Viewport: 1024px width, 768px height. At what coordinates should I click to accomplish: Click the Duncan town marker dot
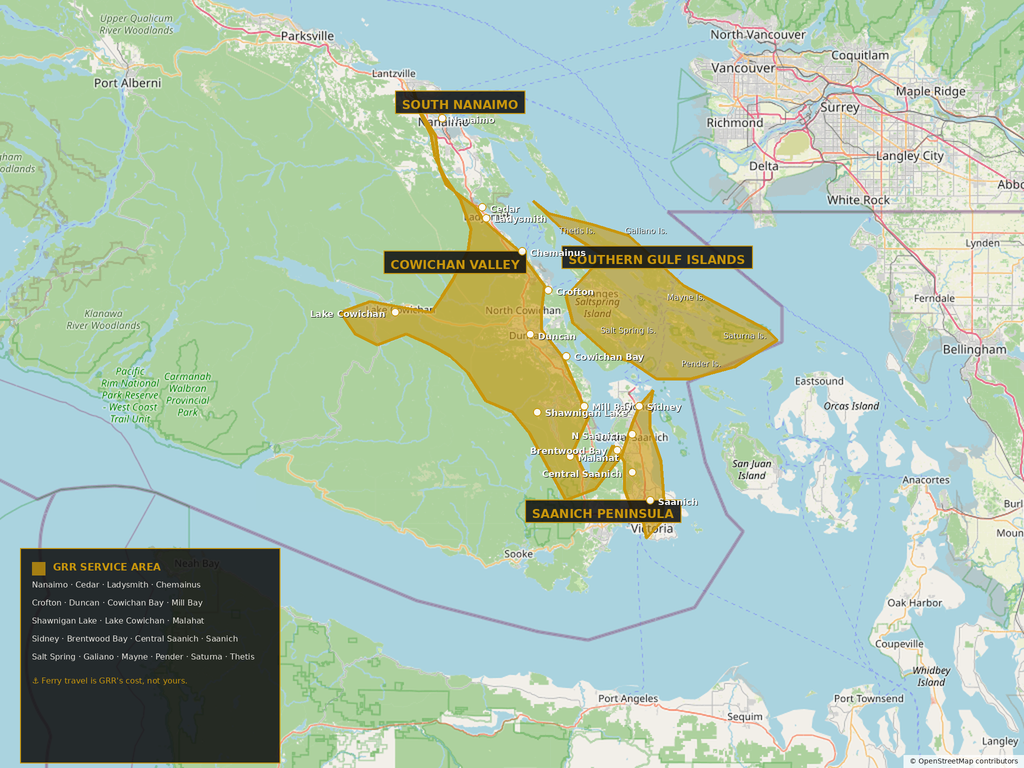coord(530,334)
